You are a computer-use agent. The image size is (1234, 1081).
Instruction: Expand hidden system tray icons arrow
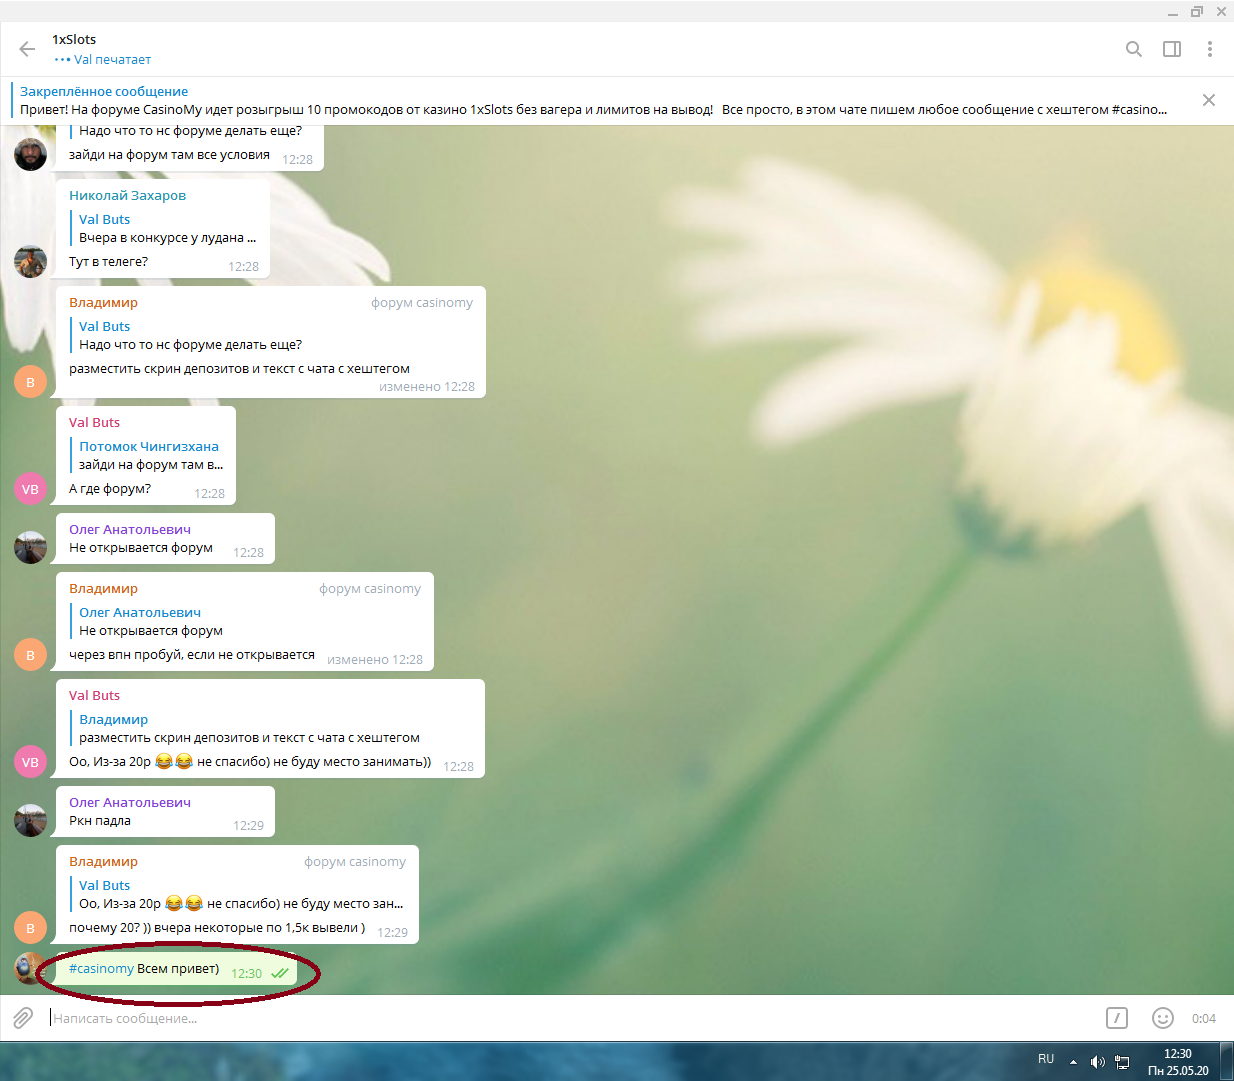pos(1073,1062)
